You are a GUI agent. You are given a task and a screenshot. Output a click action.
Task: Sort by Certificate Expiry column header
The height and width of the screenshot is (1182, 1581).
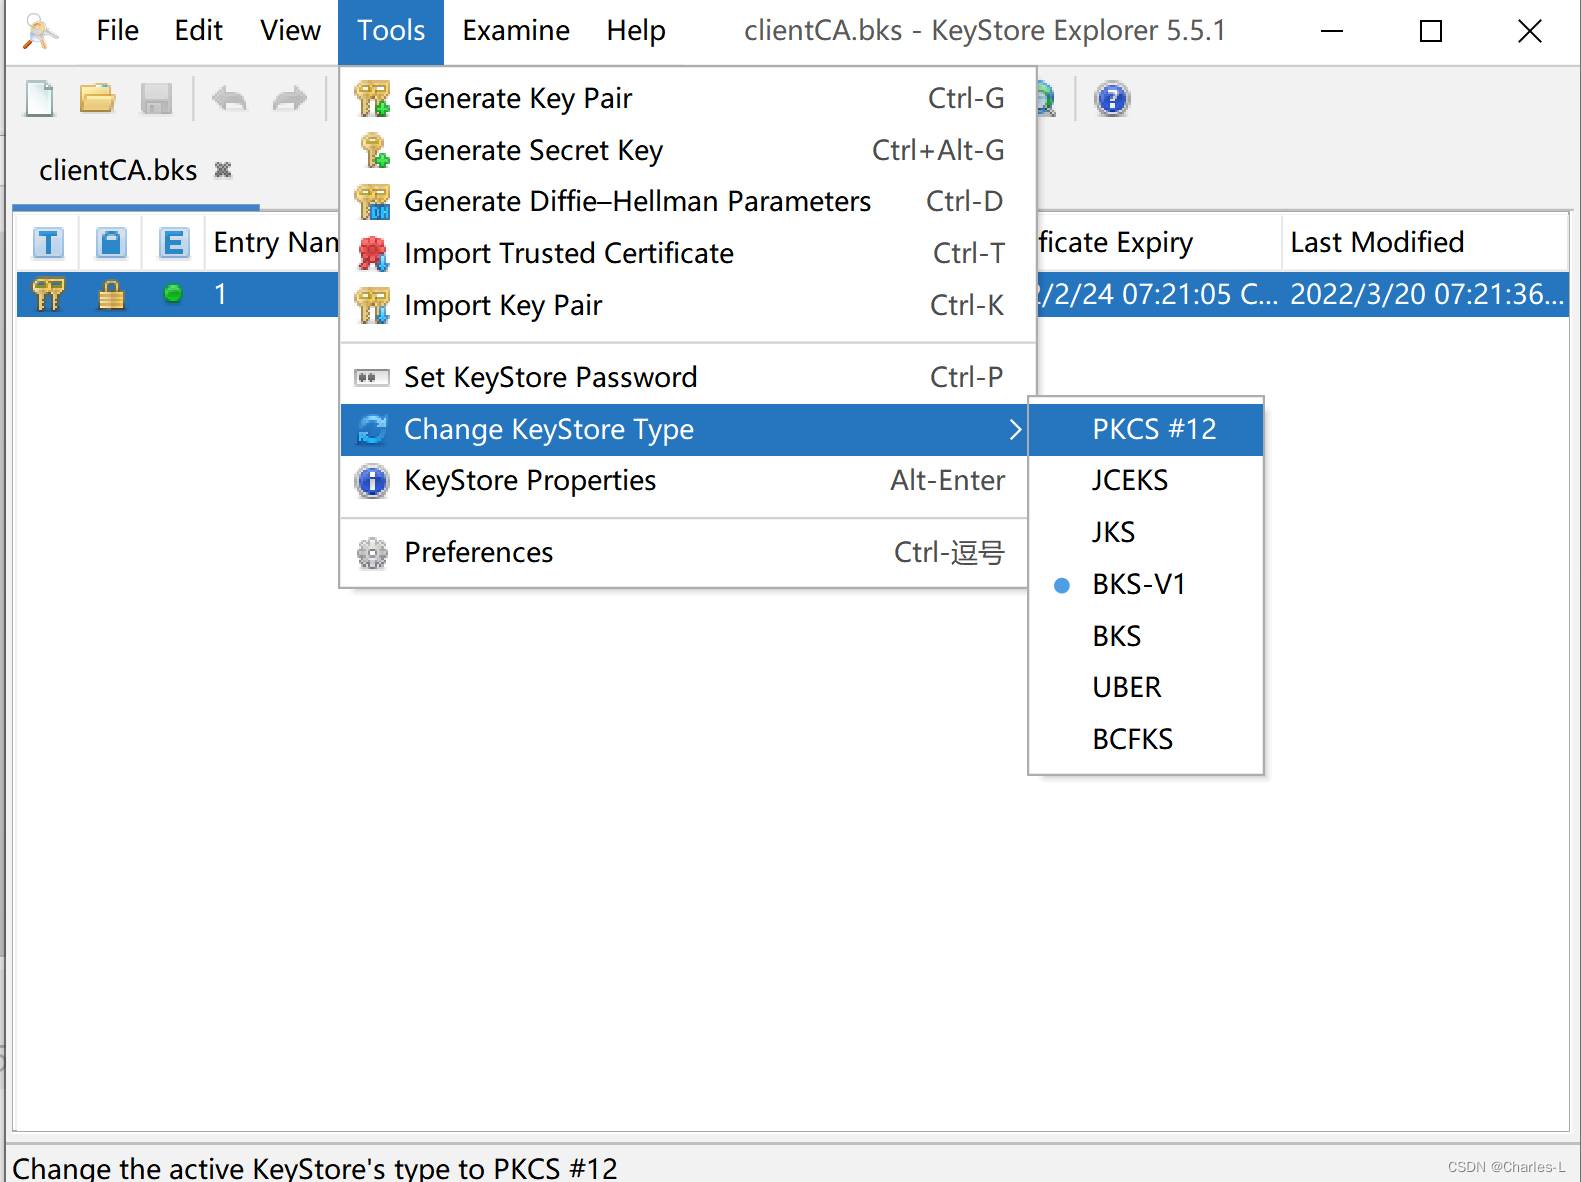[1160, 242]
